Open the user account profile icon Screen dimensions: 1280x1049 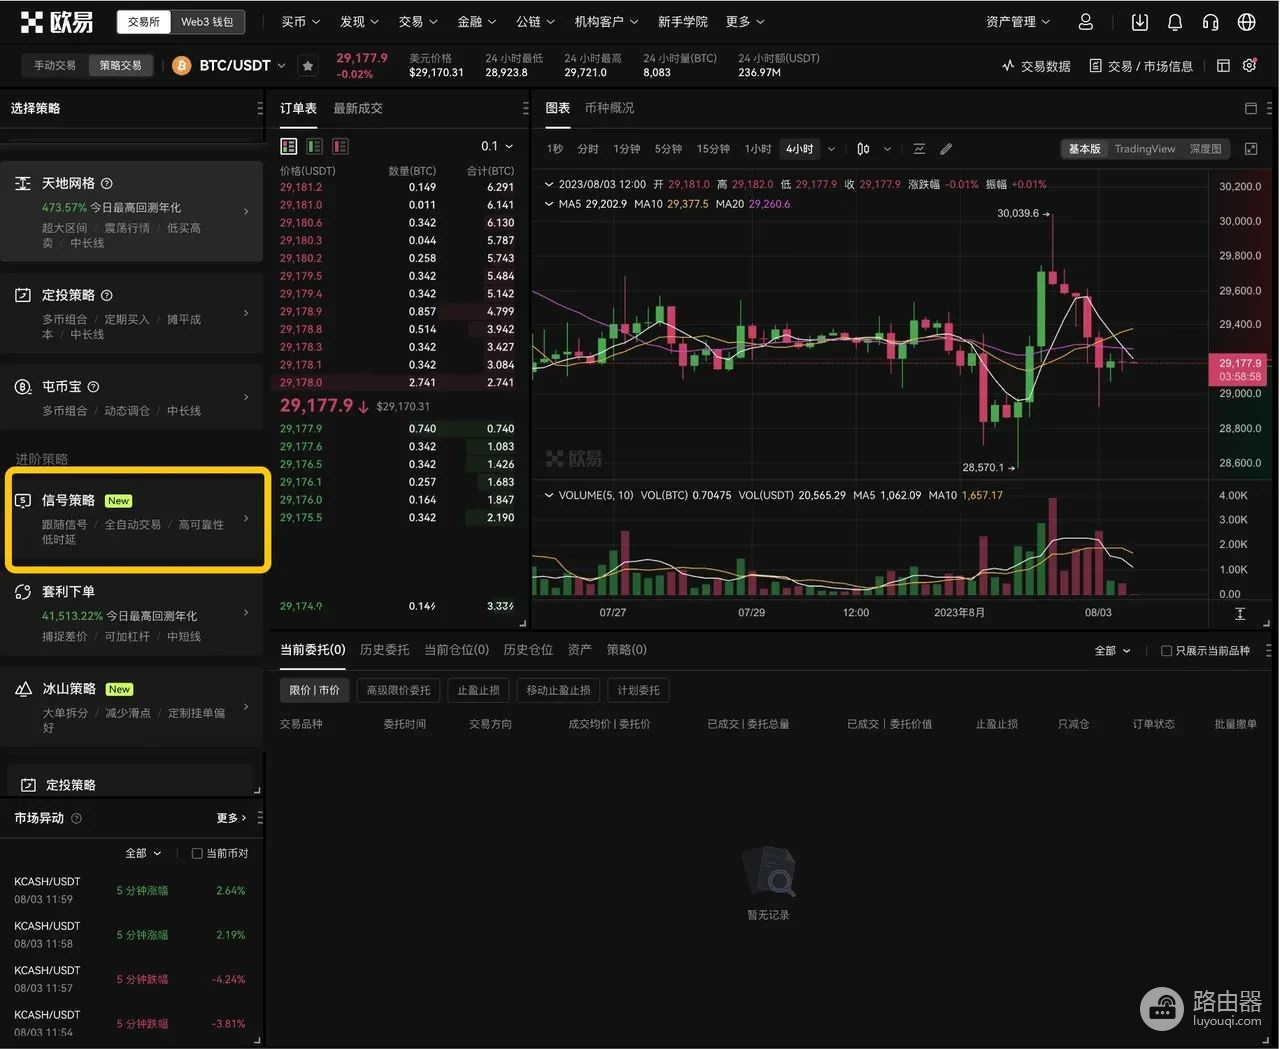point(1086,22)
